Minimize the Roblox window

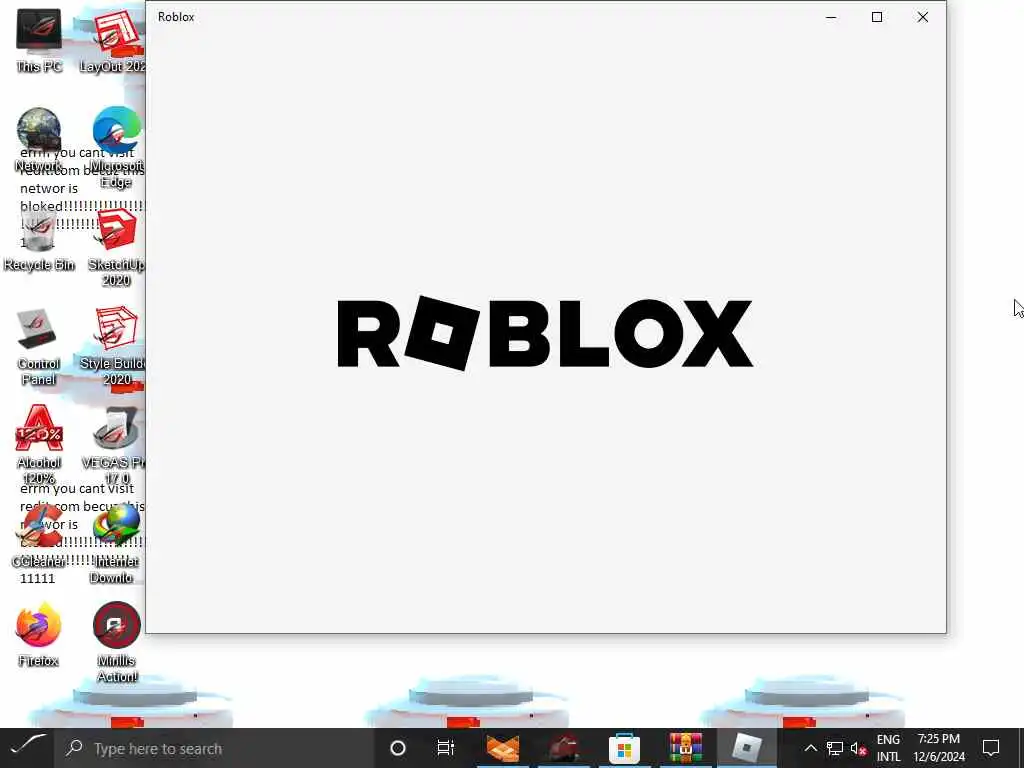[x=831, y=17]
